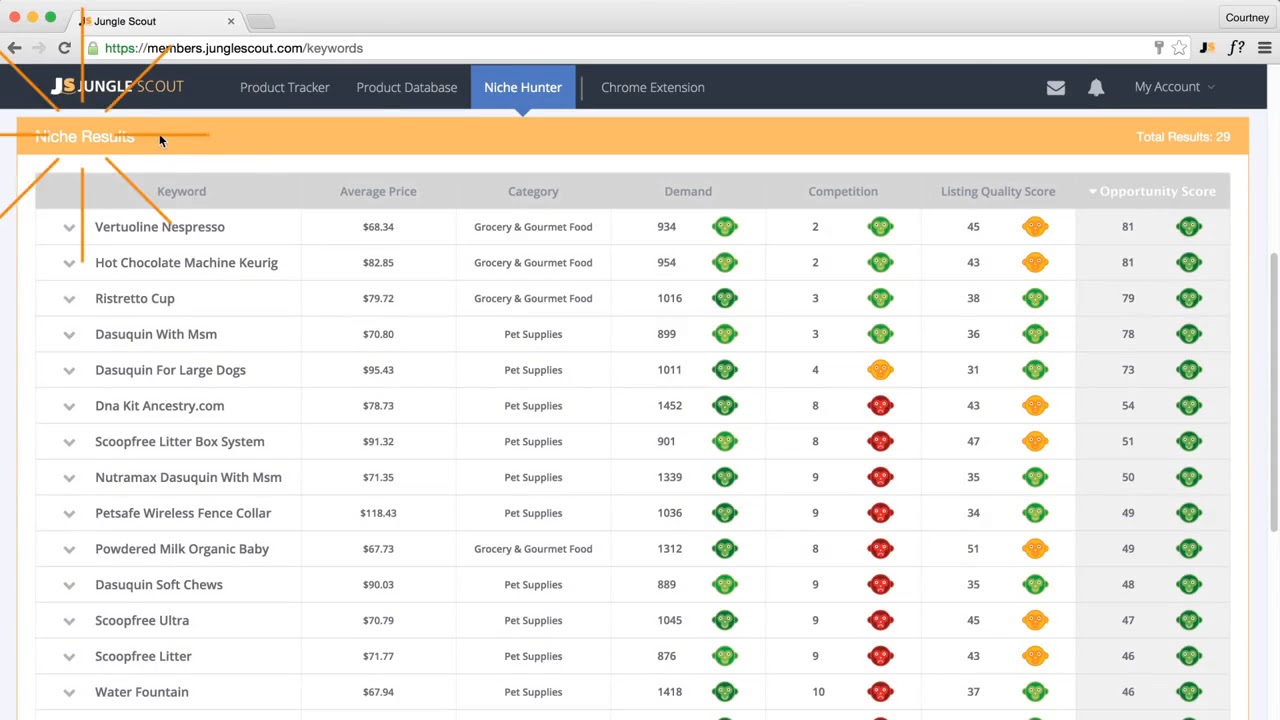This screenshot has width=1280, height=720.
Task: Click the page vertical scrollbar thumb
Action: coord(1272,392)
